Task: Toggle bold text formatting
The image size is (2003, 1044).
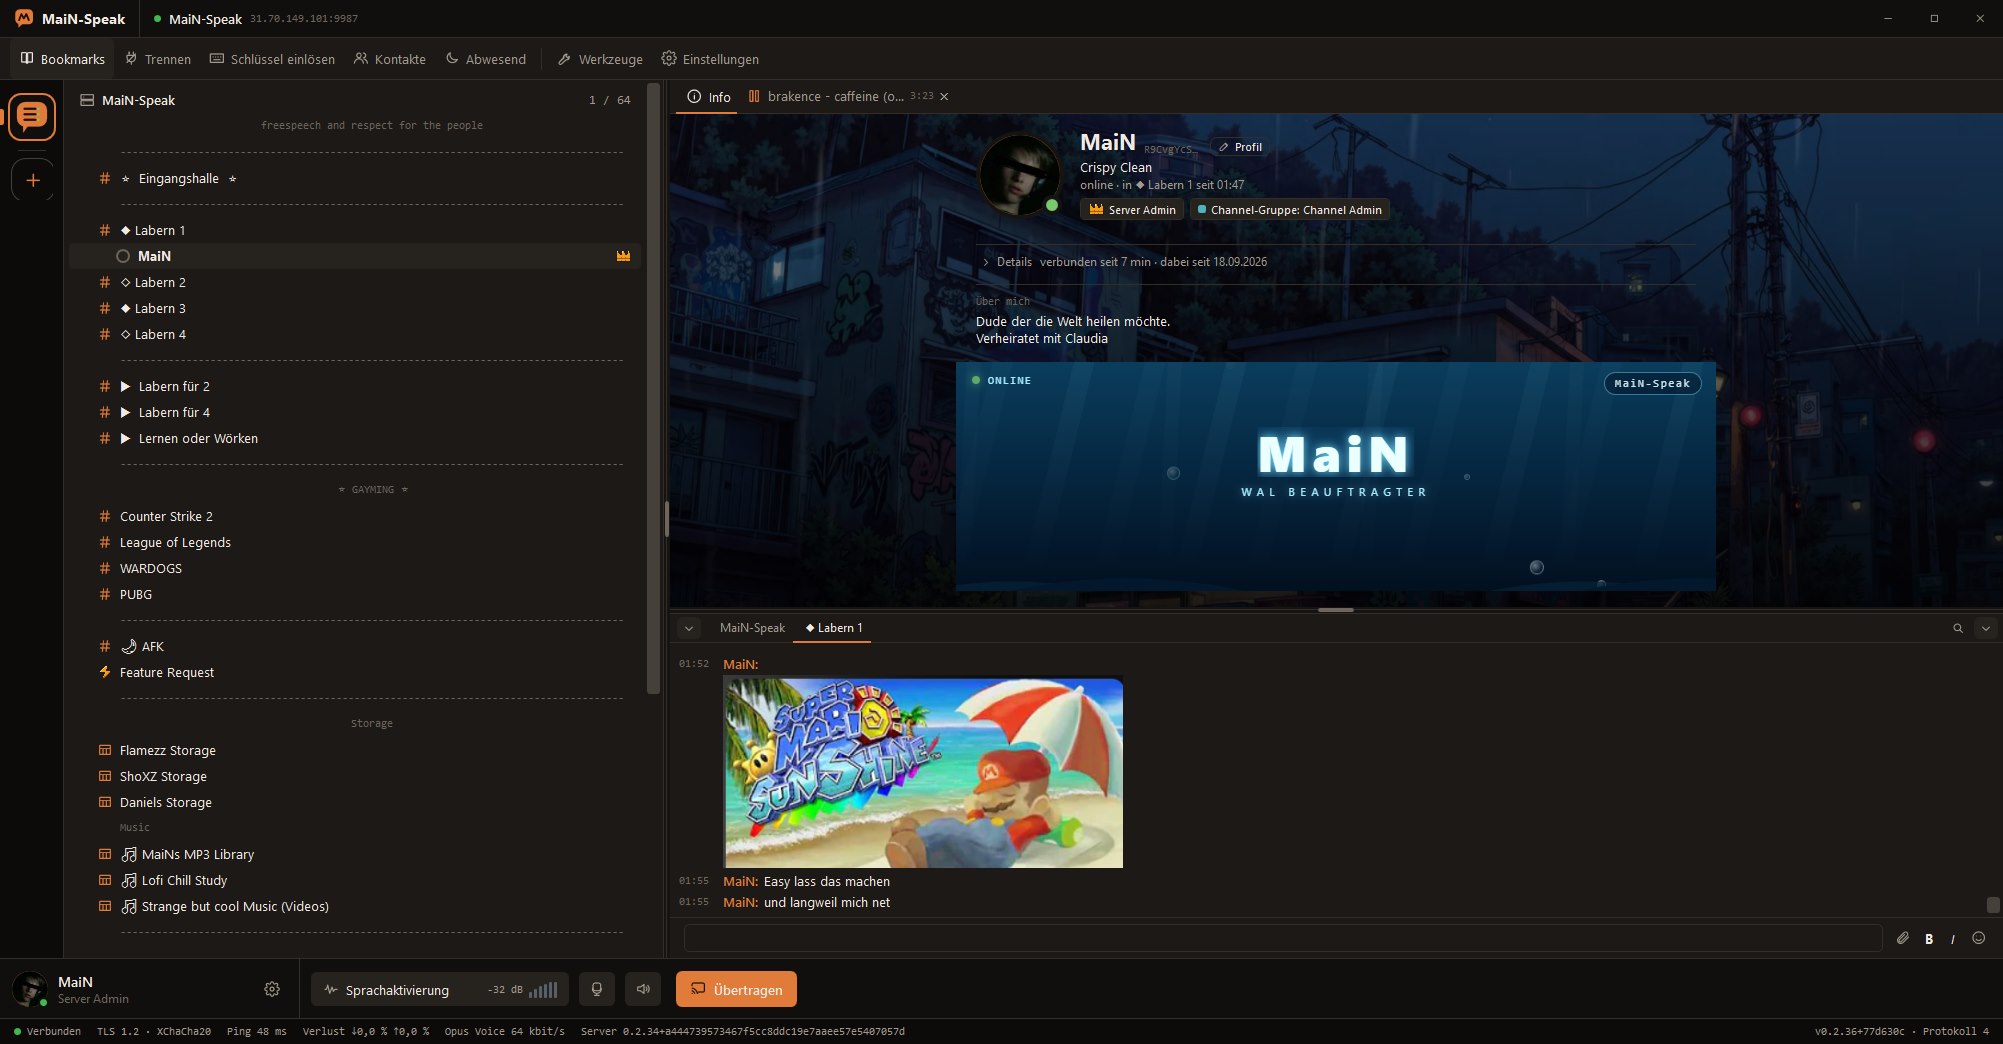Action: 1929,939
